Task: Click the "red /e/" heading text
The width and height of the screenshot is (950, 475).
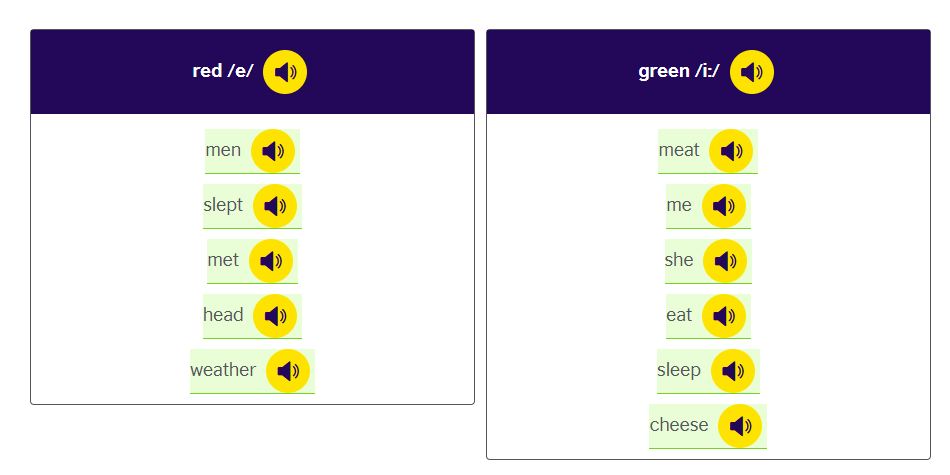Action: [223, 72]
